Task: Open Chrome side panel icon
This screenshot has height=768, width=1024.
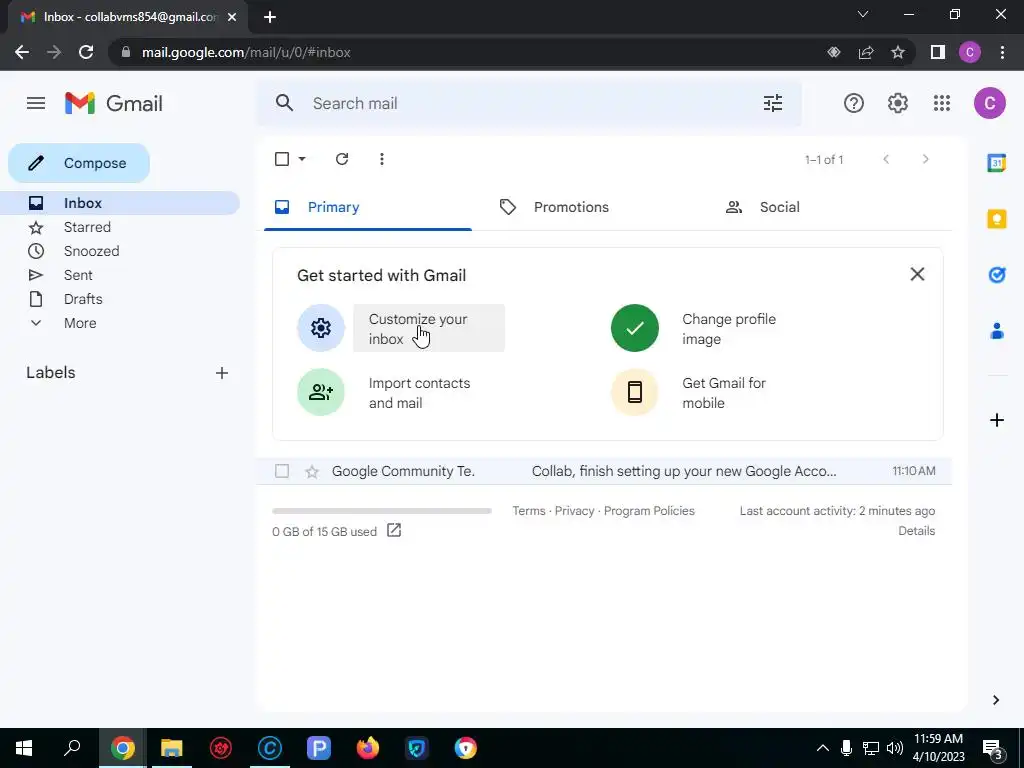Action: click(938, 52)
